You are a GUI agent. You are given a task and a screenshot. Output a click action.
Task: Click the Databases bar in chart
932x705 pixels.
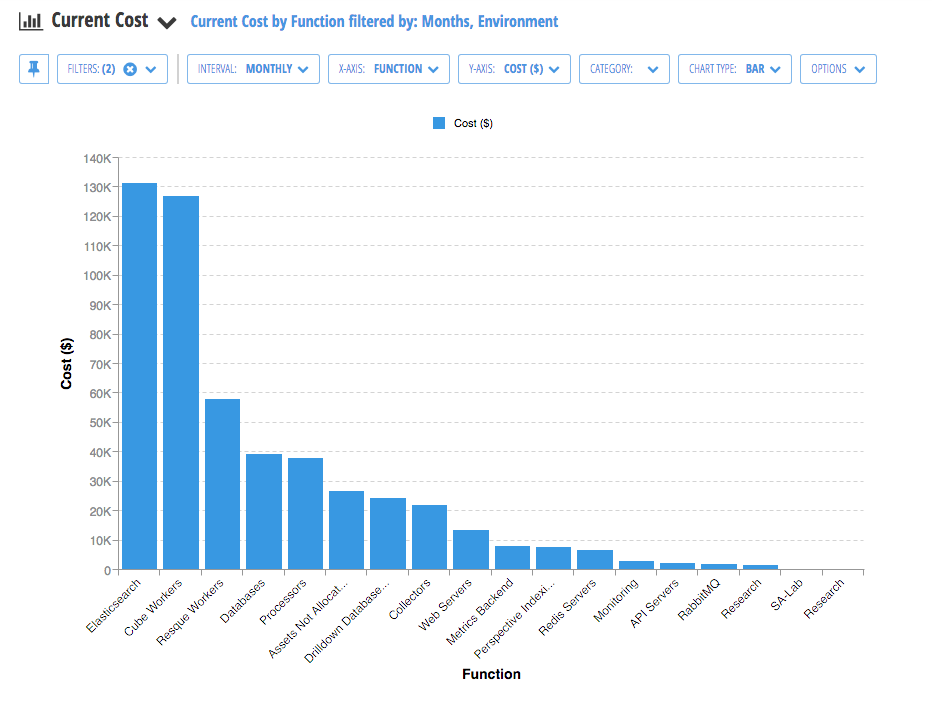pyautogui.click(x=264, y=511)
